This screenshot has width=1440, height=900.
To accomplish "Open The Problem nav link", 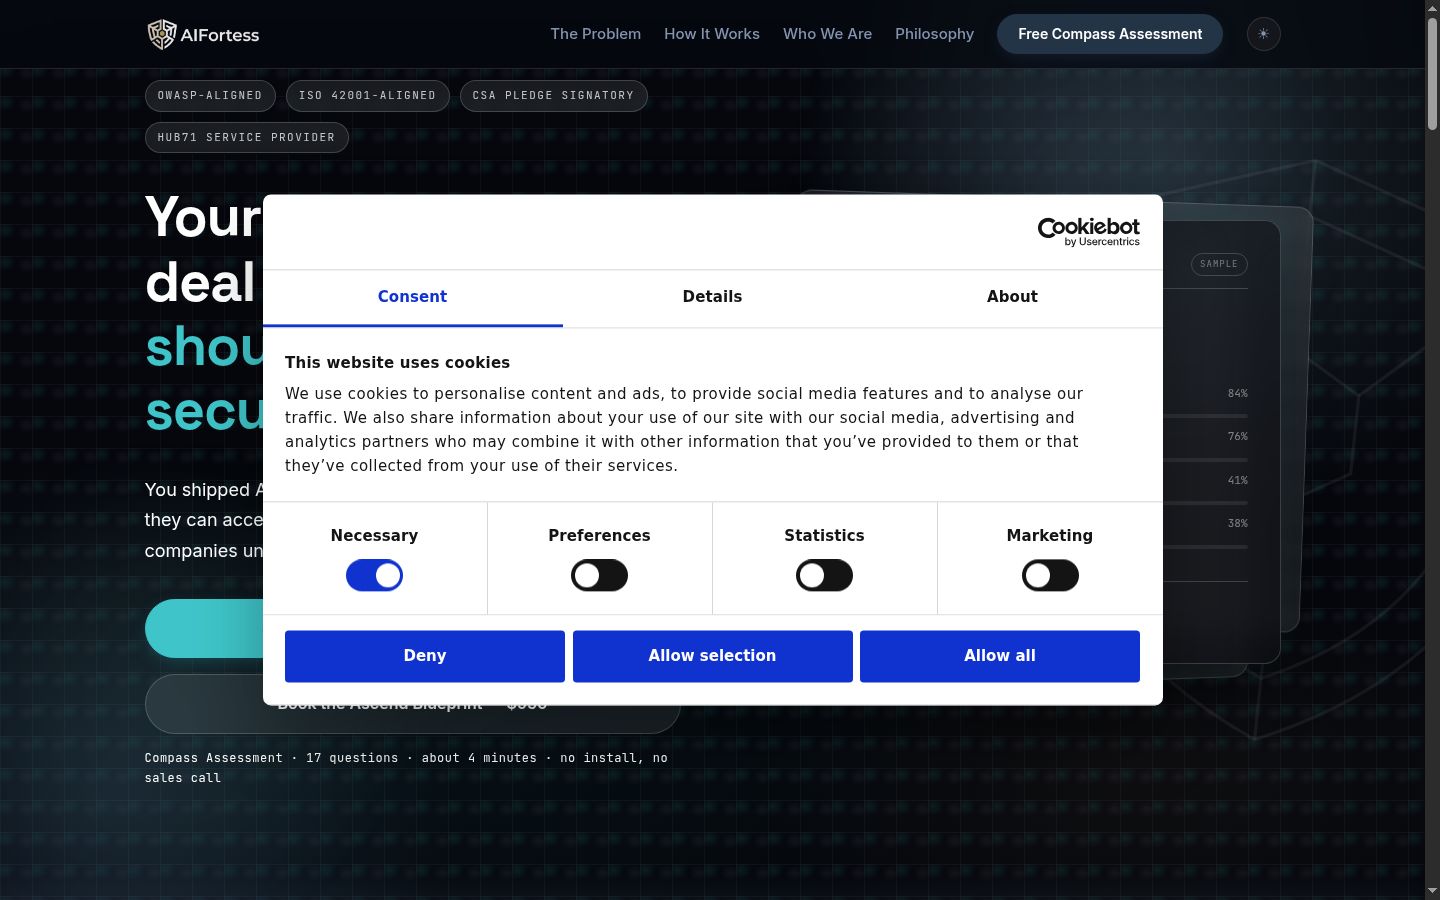I will (x=596, y=34).
